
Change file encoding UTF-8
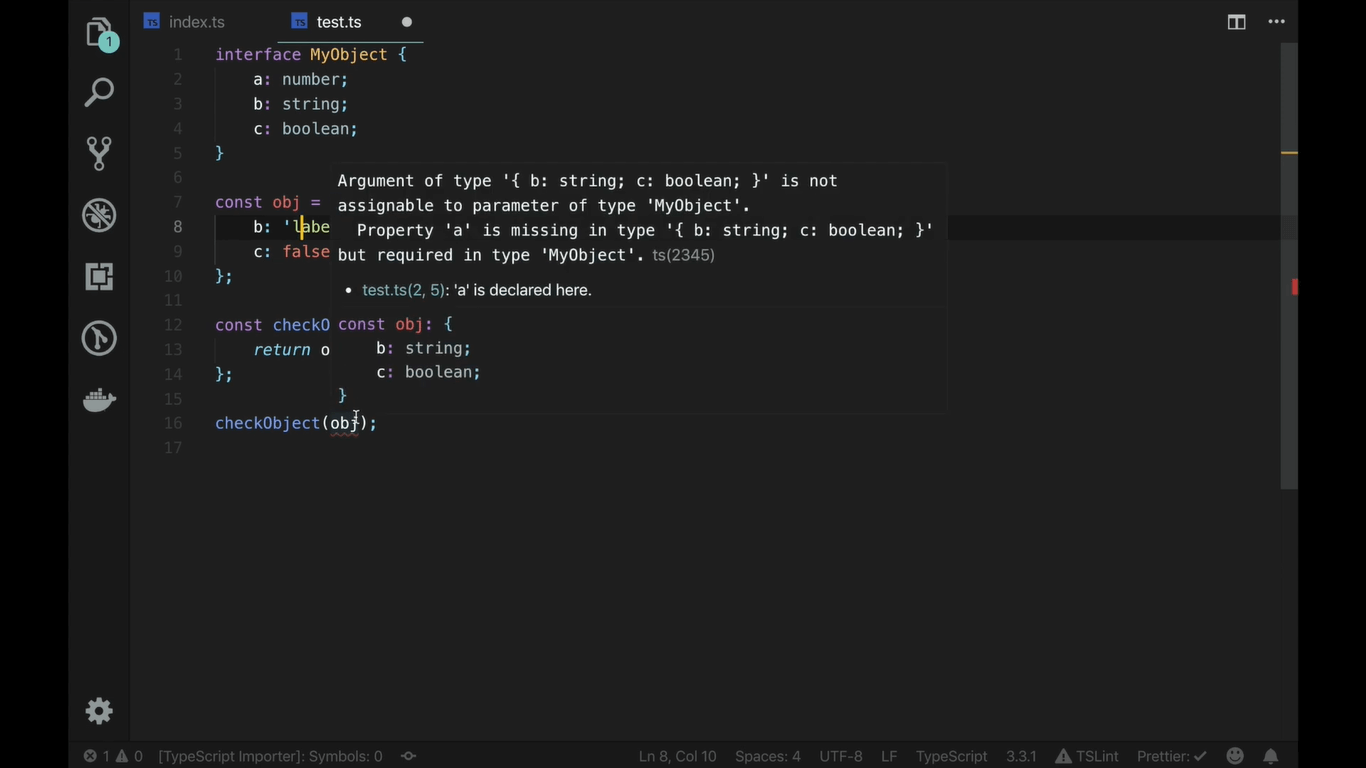pos(841,756)
